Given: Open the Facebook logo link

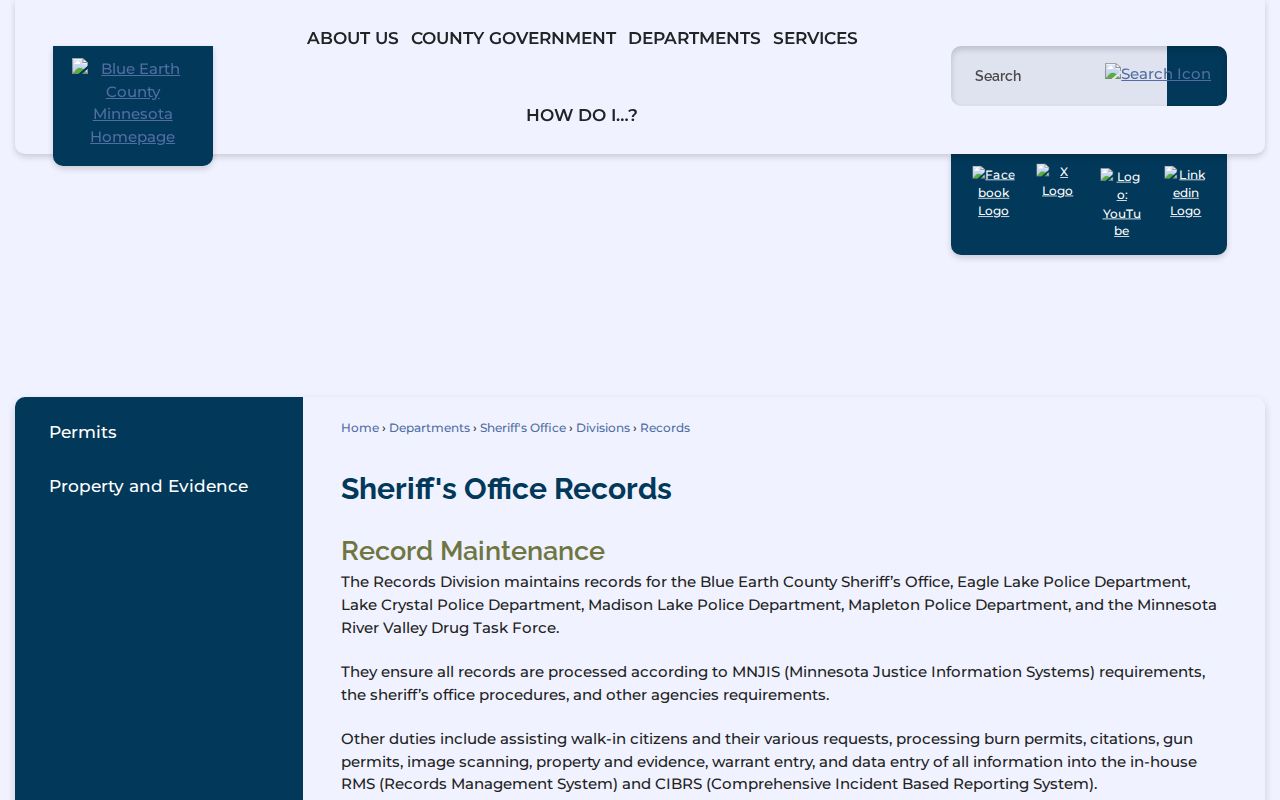Looking at the screenshot, I should 993,192.
